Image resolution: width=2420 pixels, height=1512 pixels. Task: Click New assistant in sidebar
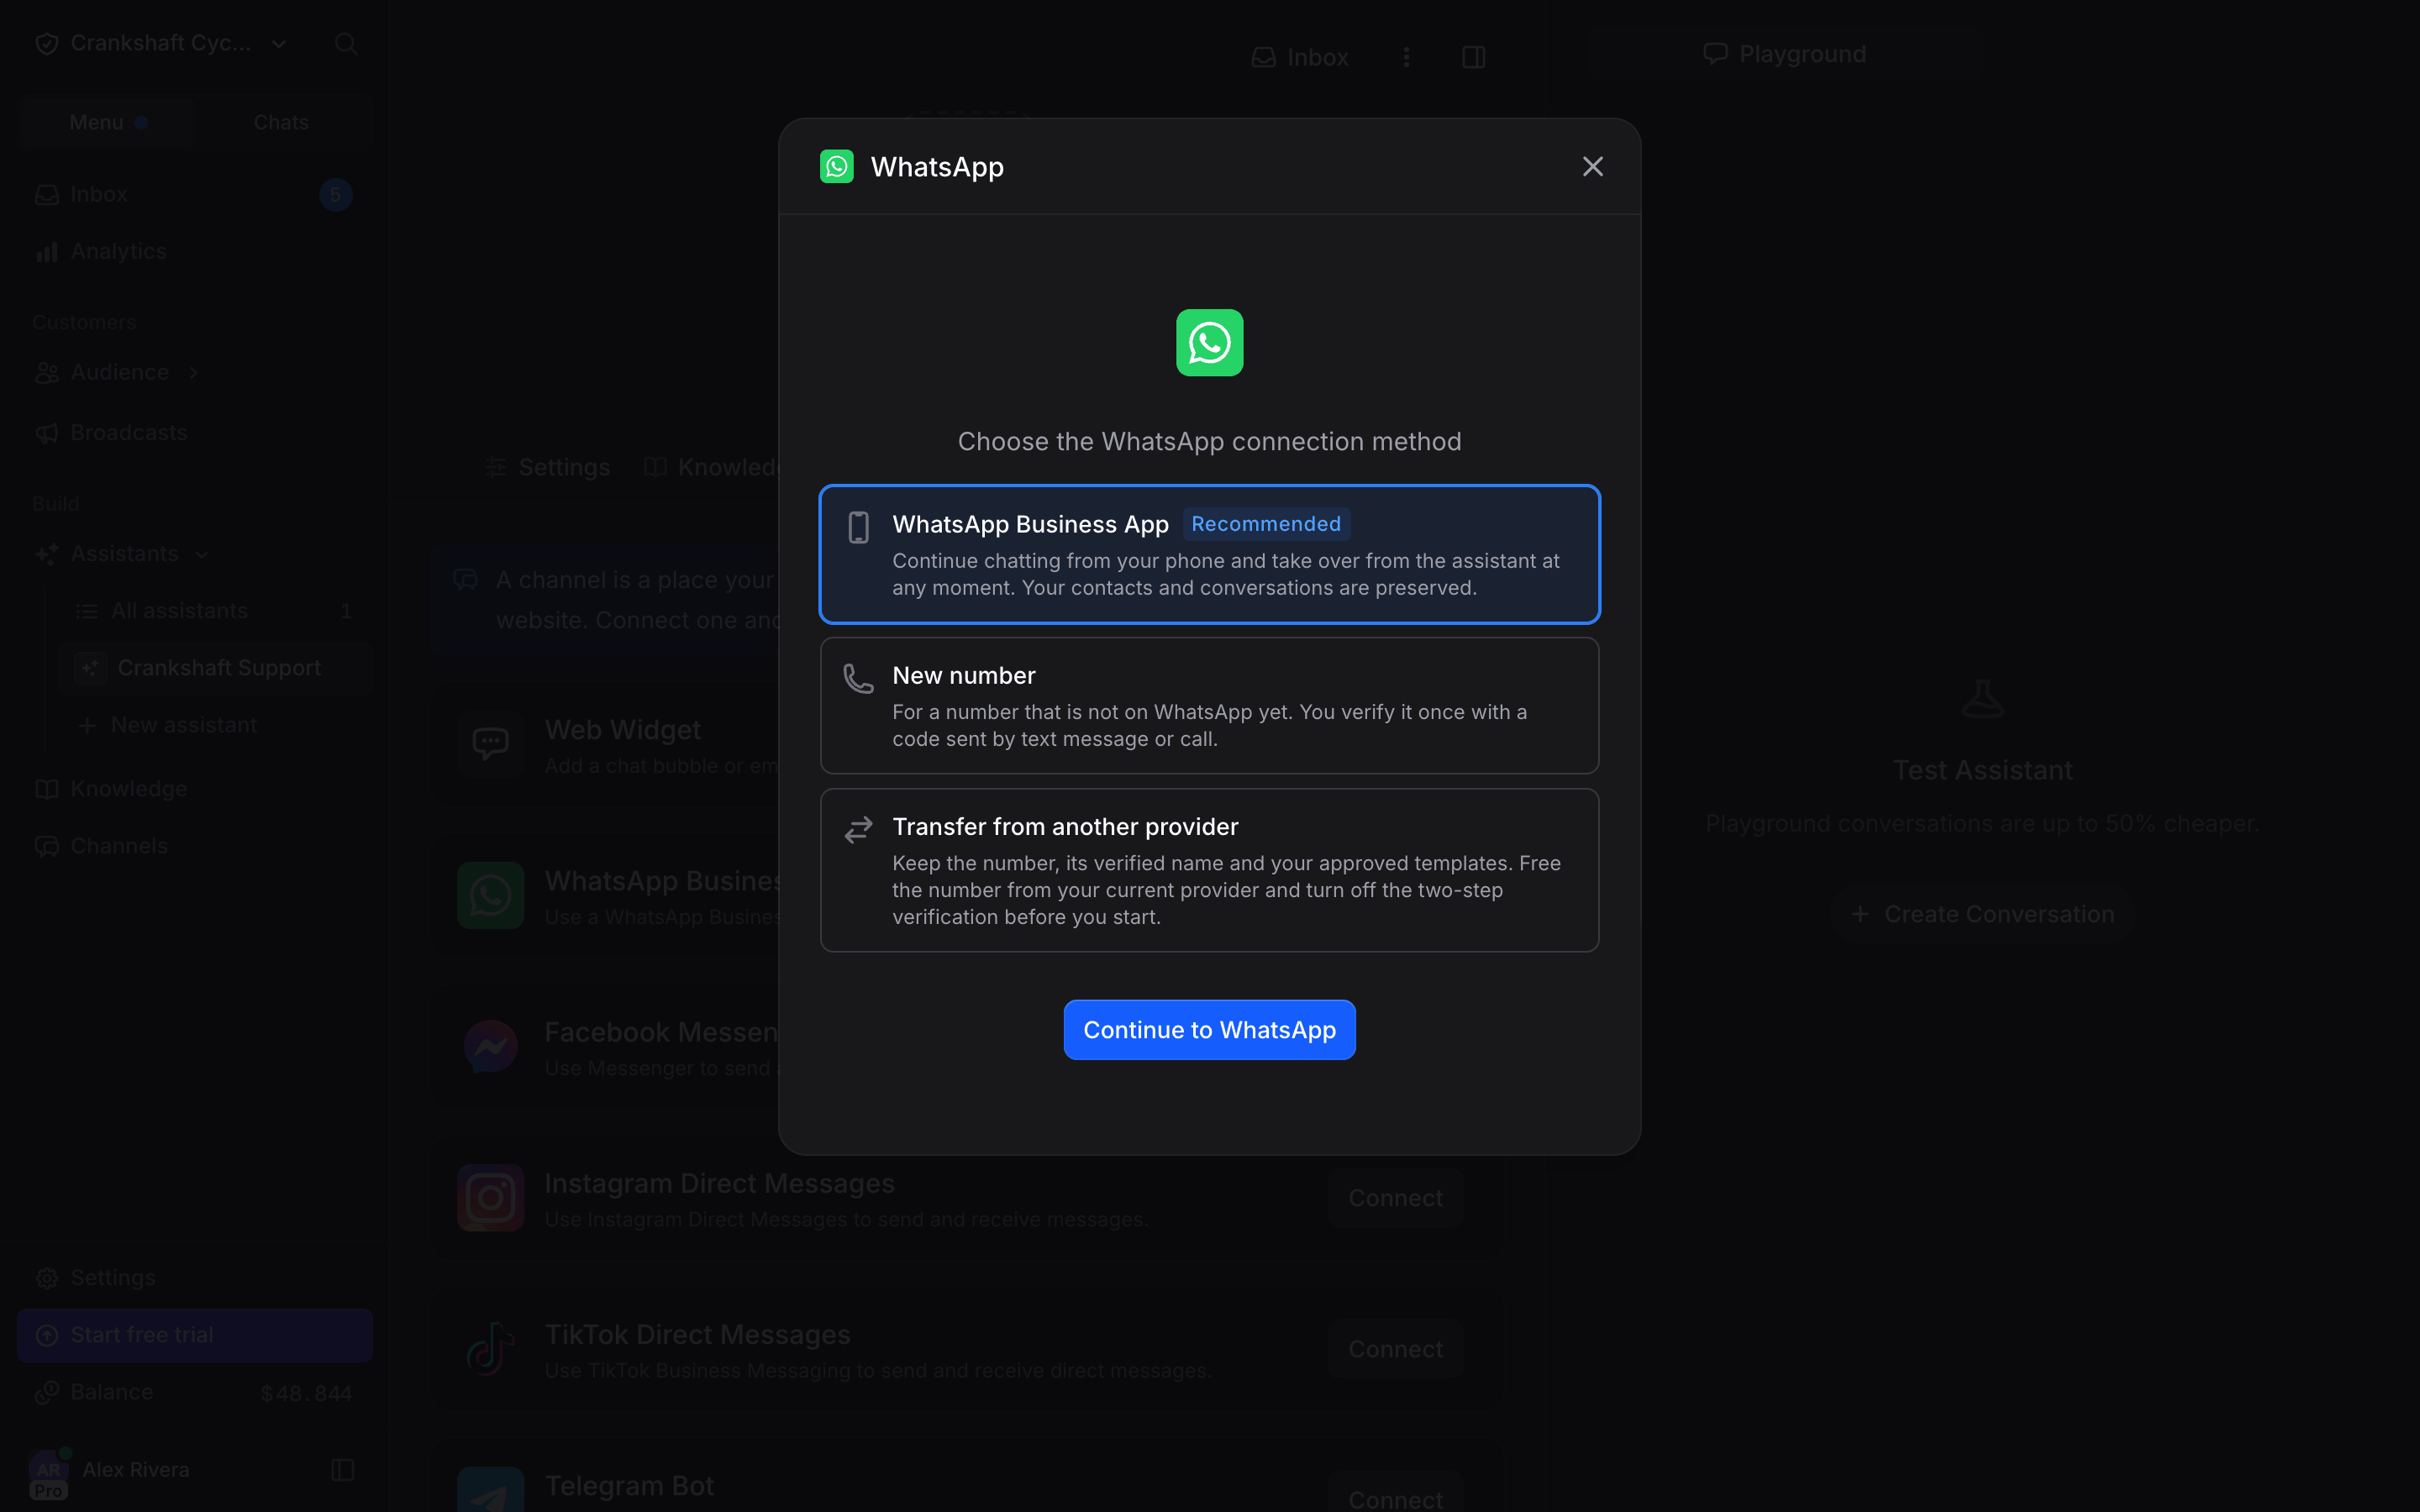point(214,725)
